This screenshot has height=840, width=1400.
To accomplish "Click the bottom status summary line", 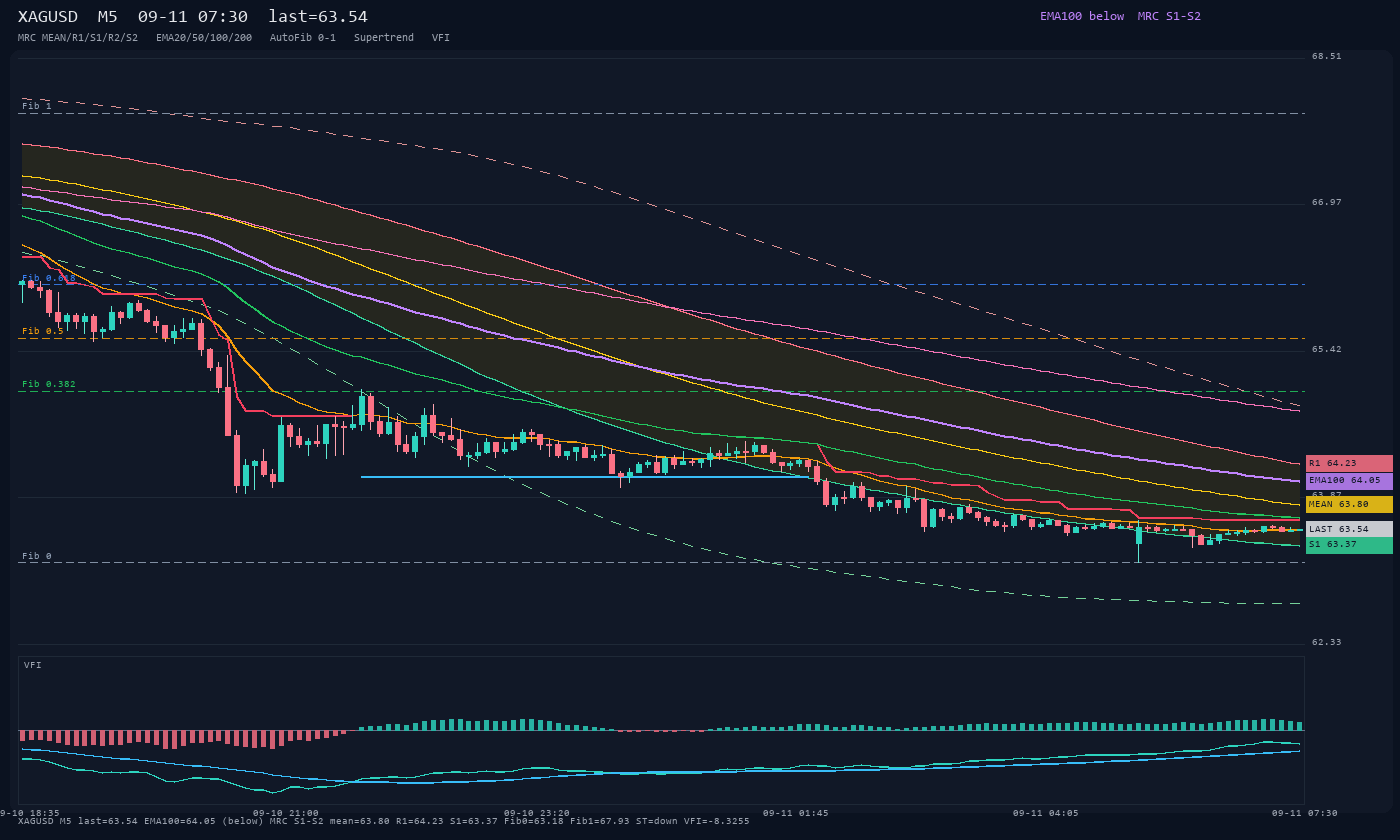I will click(384, 821).
